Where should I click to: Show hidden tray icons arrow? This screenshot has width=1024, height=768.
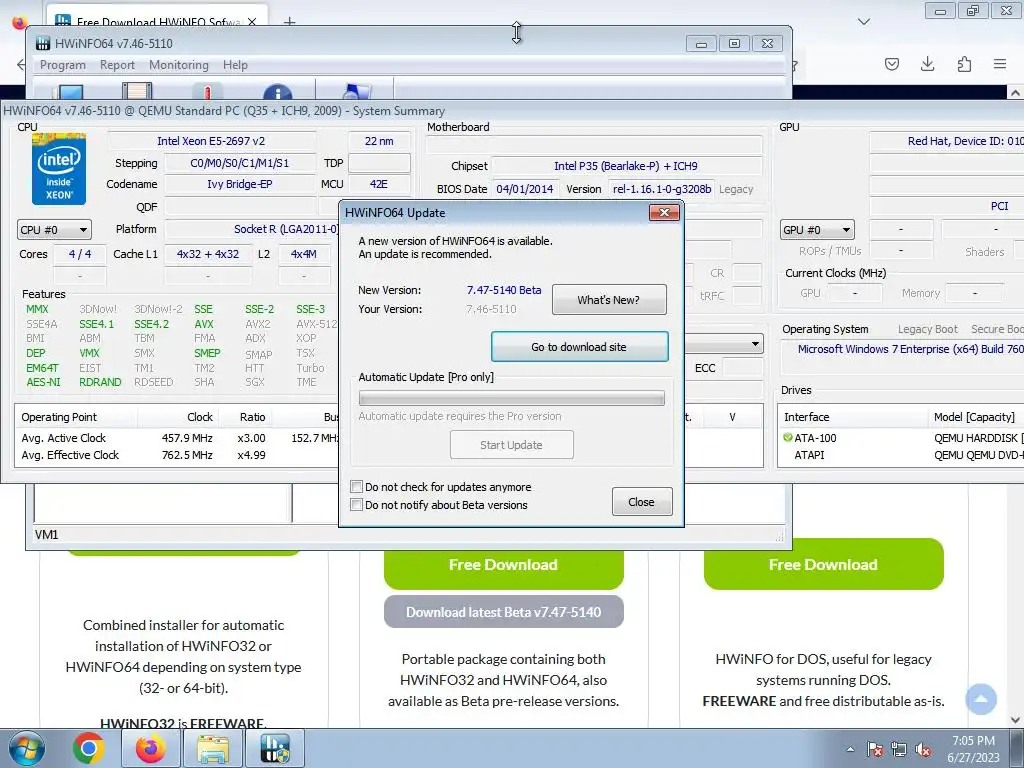(850, 749)
